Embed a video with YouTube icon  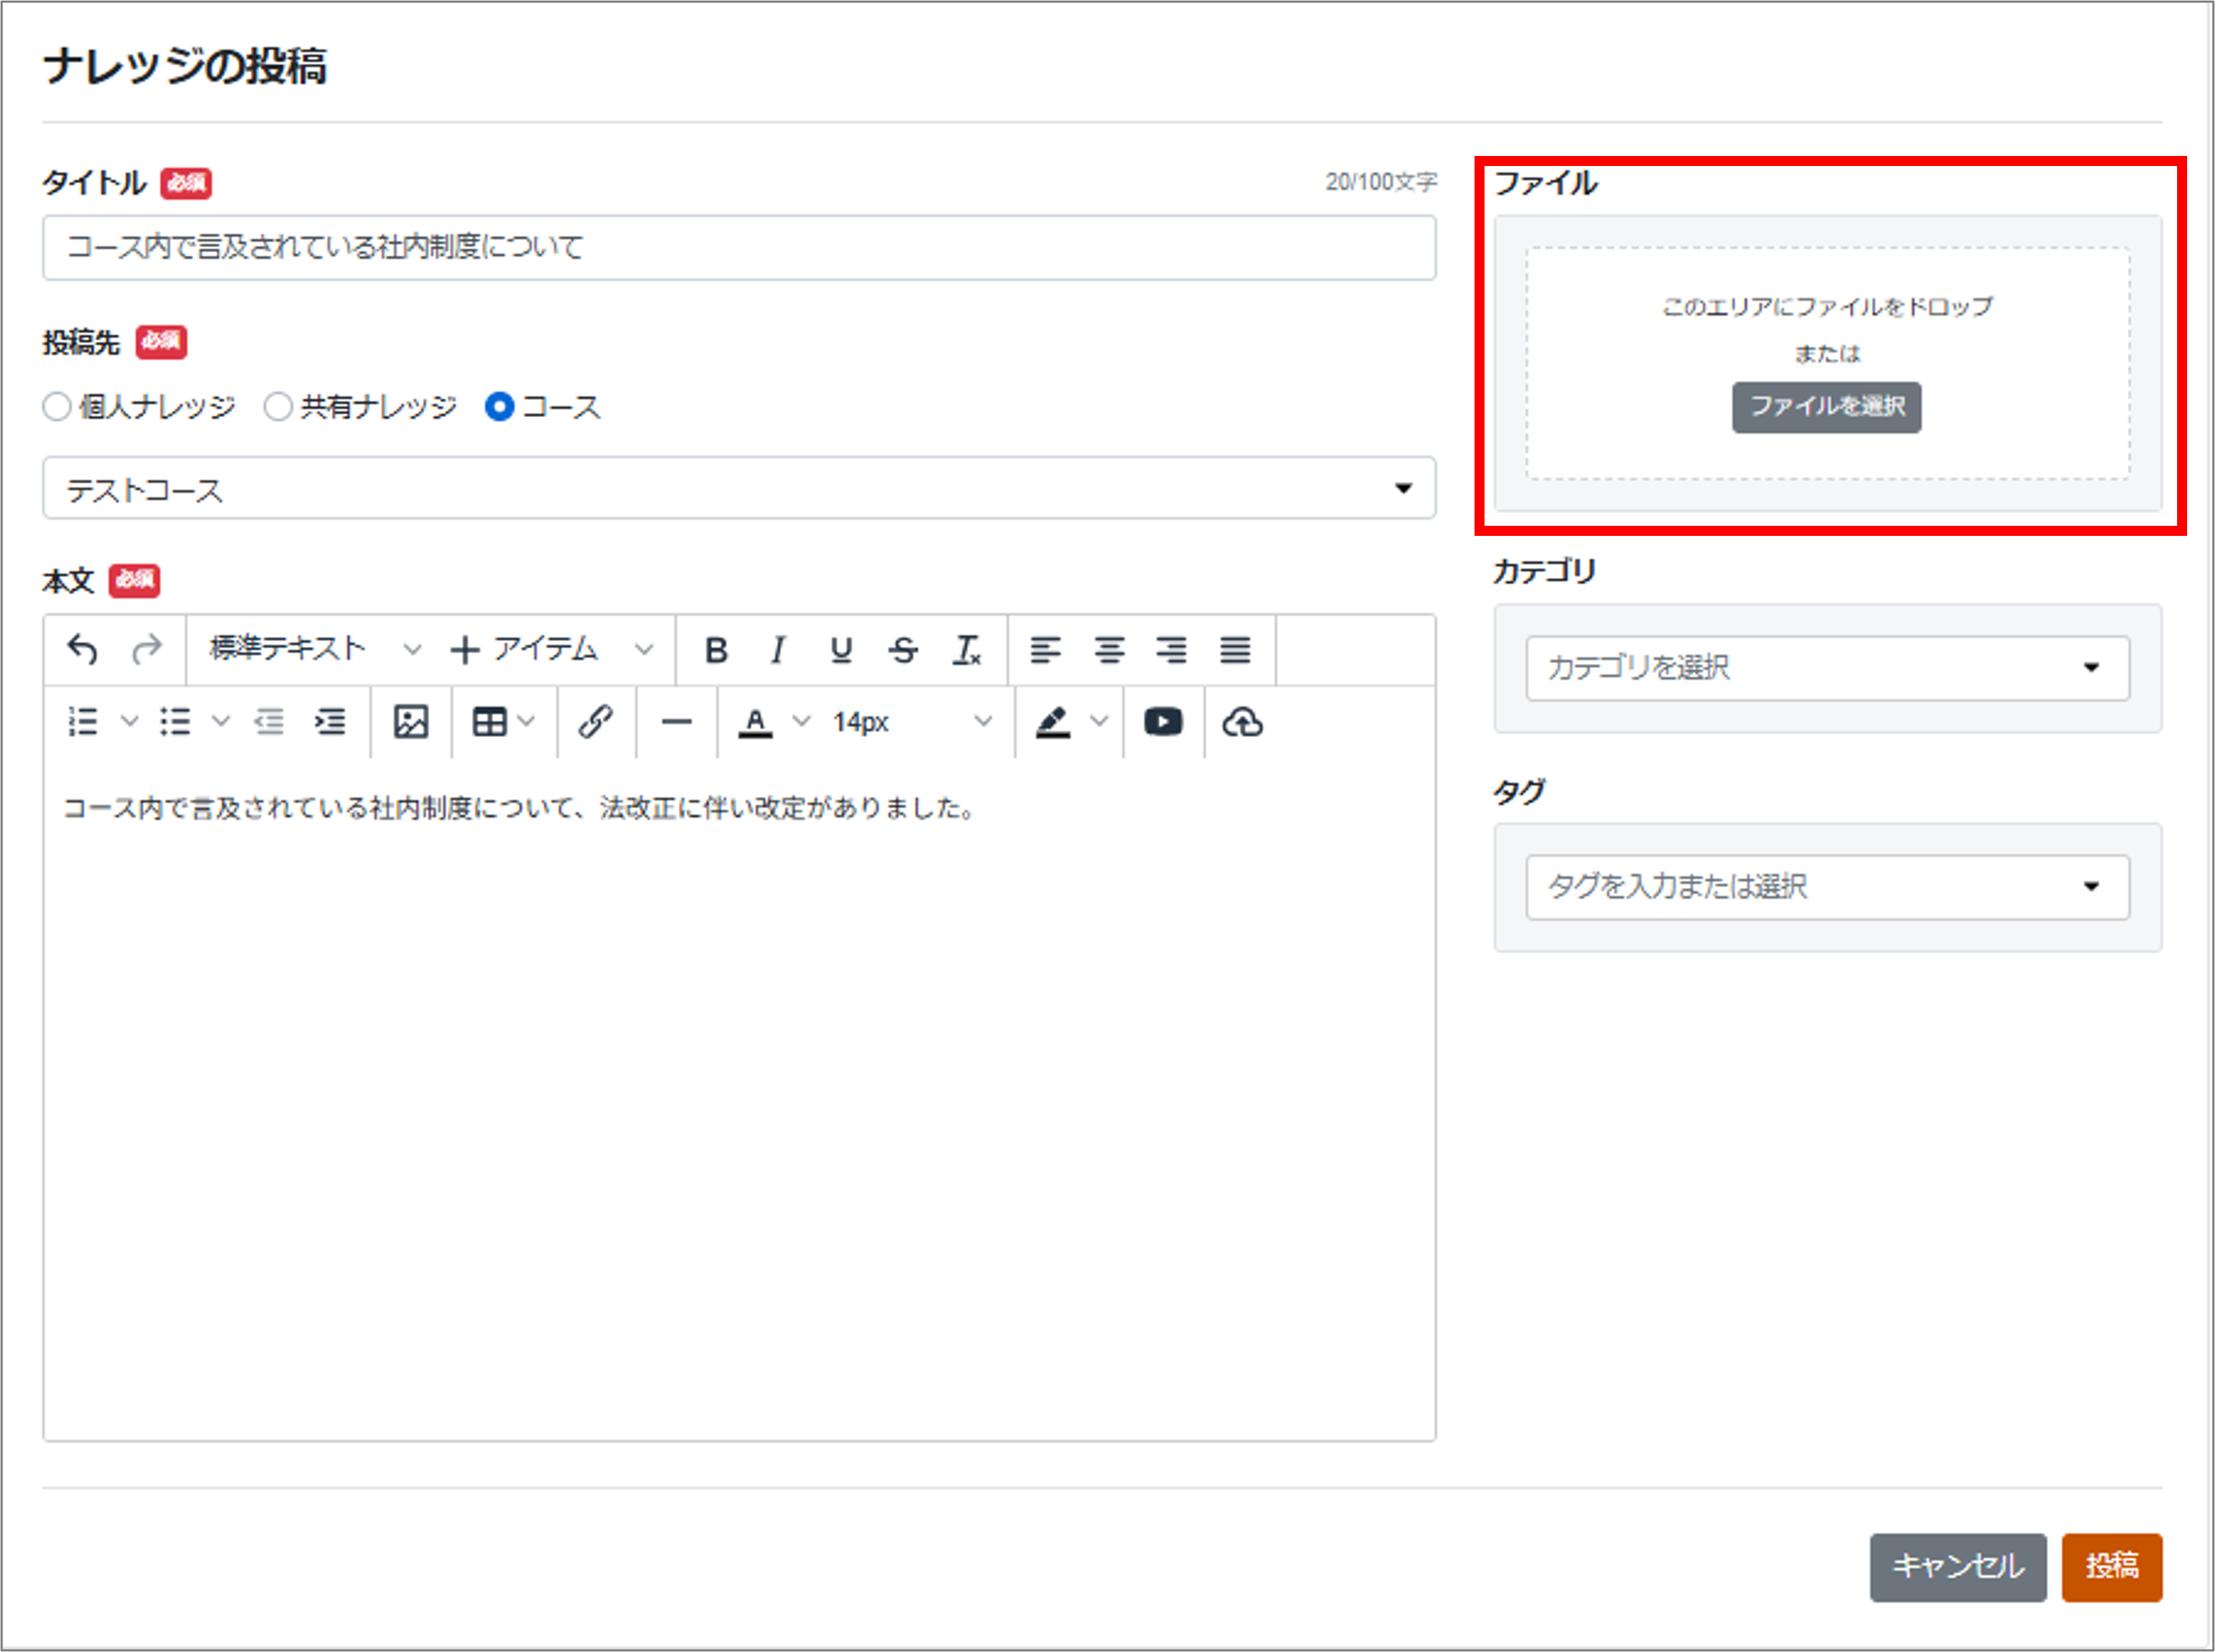[1163, 722]
